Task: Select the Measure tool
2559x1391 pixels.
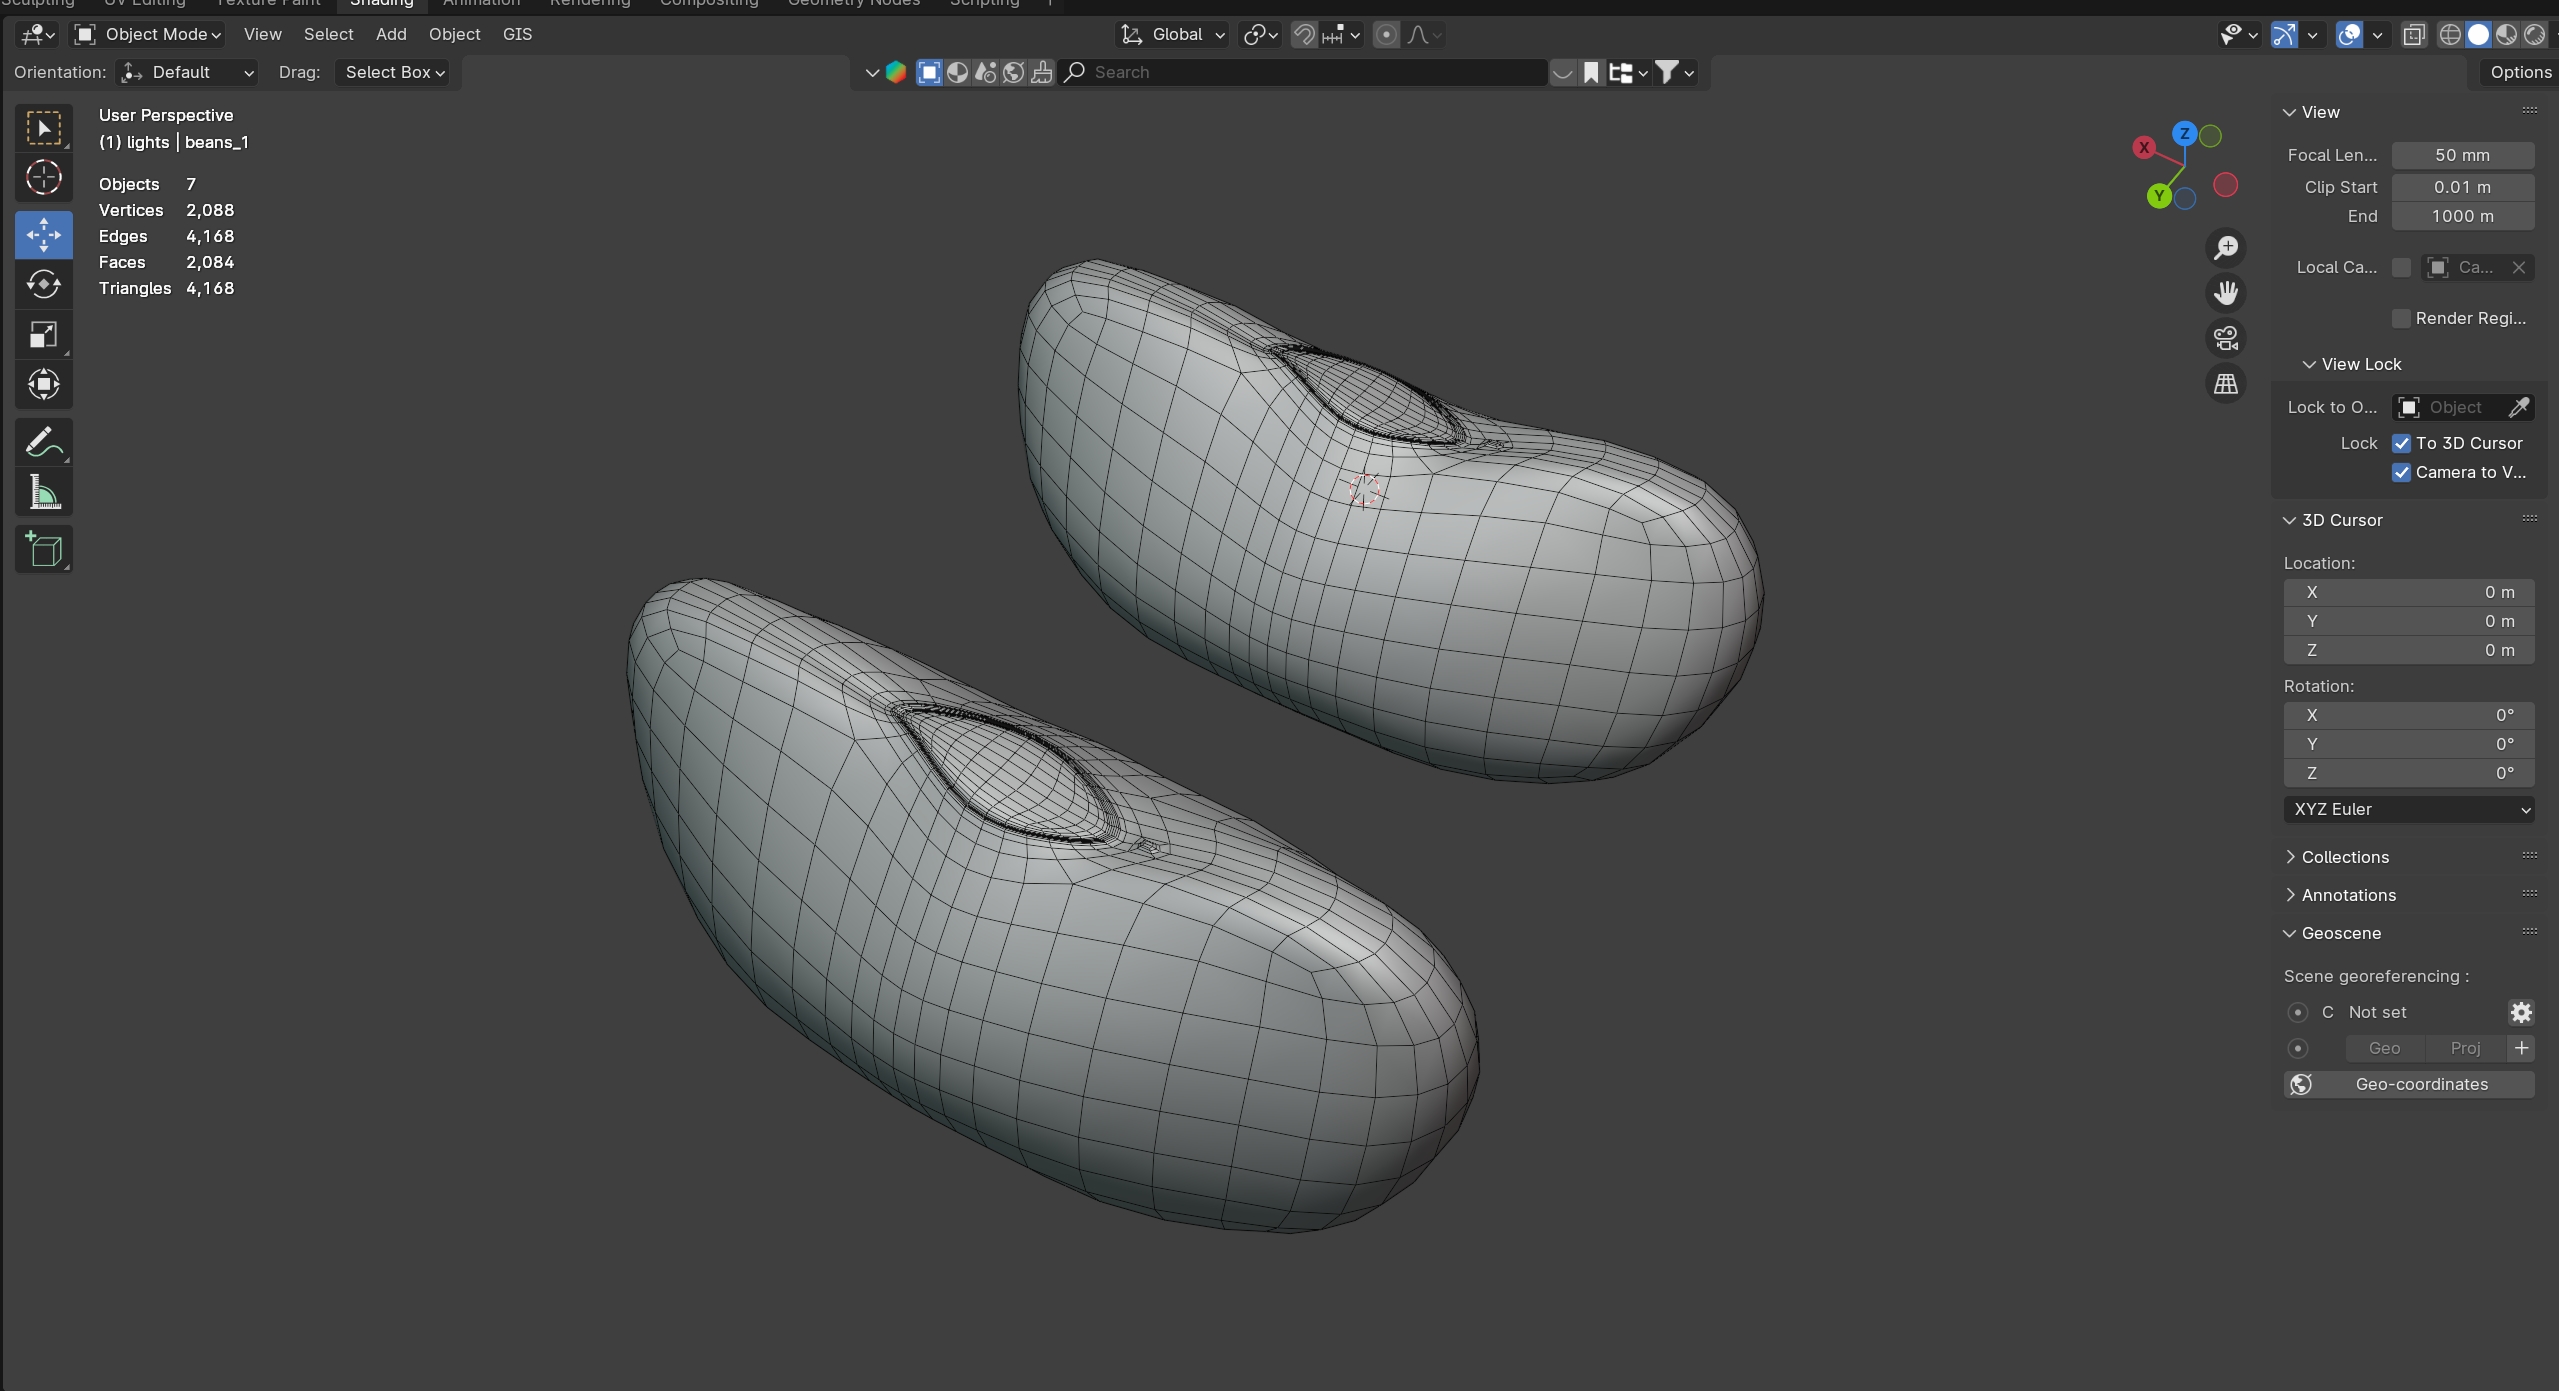Action: click(x=43, y=493)
